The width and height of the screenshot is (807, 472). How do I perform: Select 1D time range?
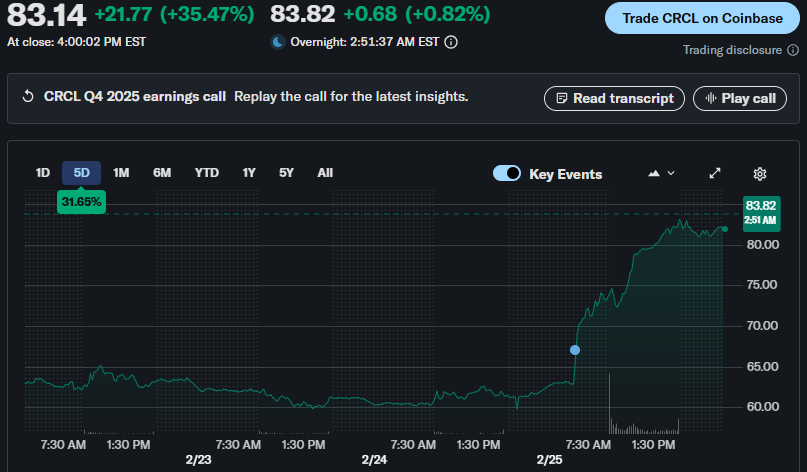click(x=43, y=173)
